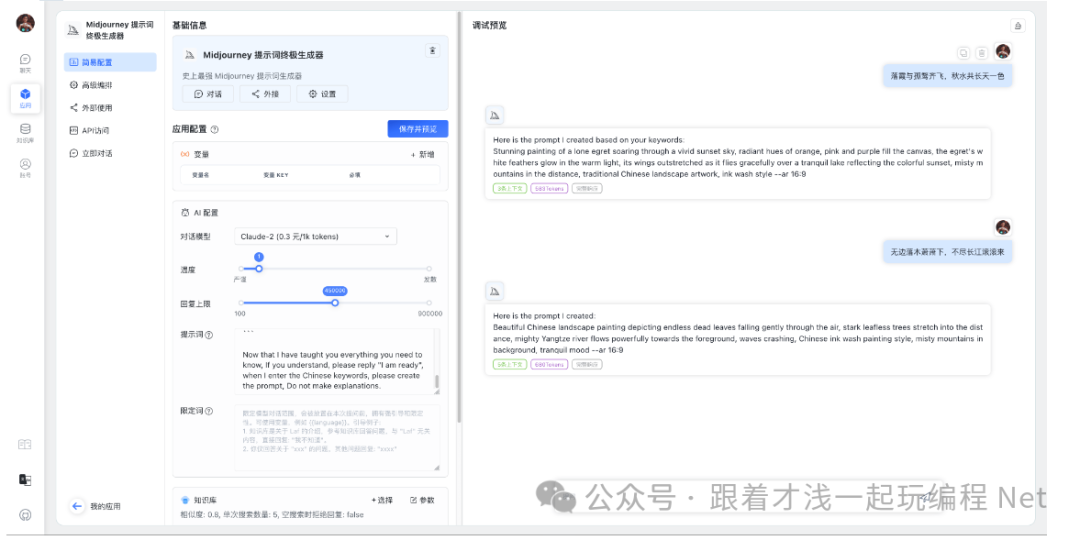Click the 3条上下文 tag on the first reply
Viewport: 1080px width, 540px height.
tap(510, 188)
